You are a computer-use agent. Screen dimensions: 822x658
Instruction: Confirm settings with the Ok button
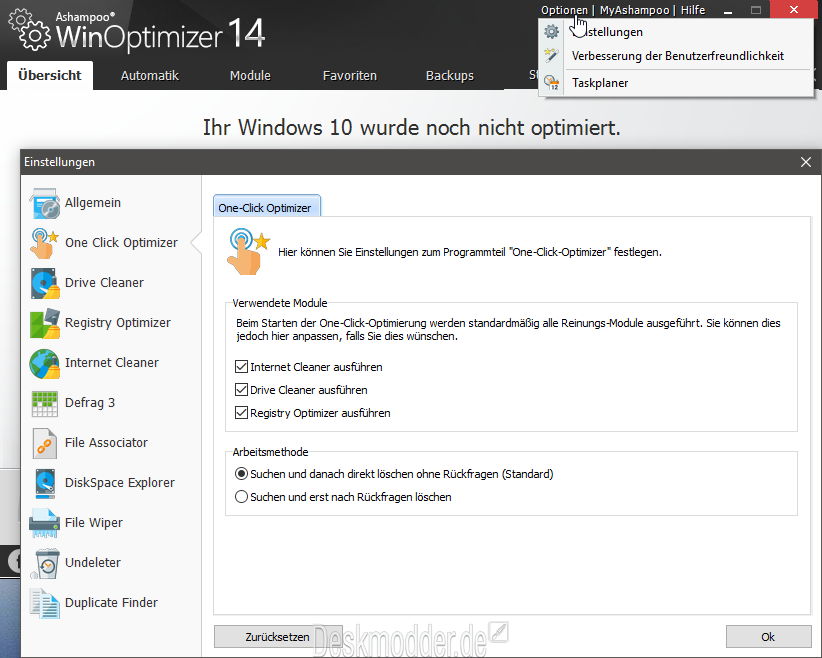tap(768, 637)
